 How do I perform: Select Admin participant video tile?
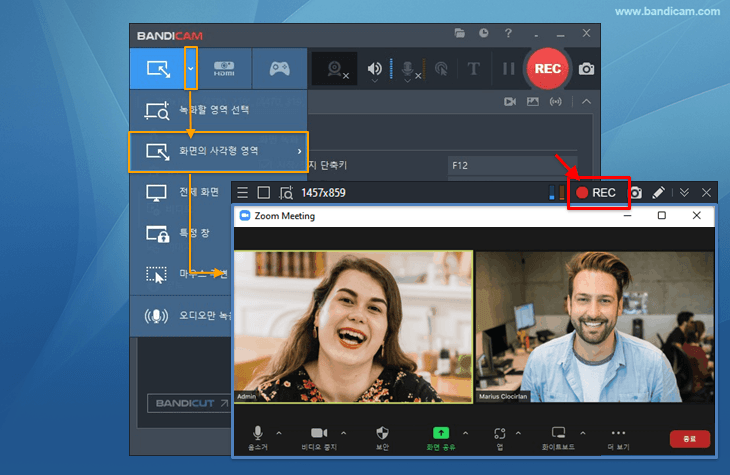point(353,326)
